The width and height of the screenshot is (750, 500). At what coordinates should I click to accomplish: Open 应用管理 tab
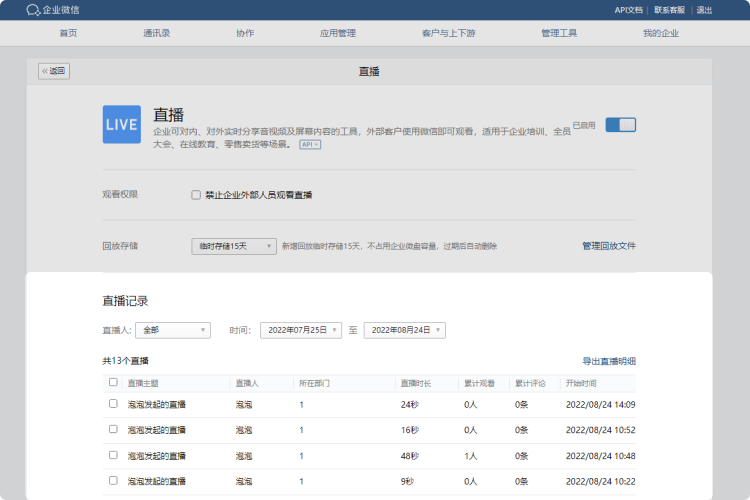[x=338, y=33]
